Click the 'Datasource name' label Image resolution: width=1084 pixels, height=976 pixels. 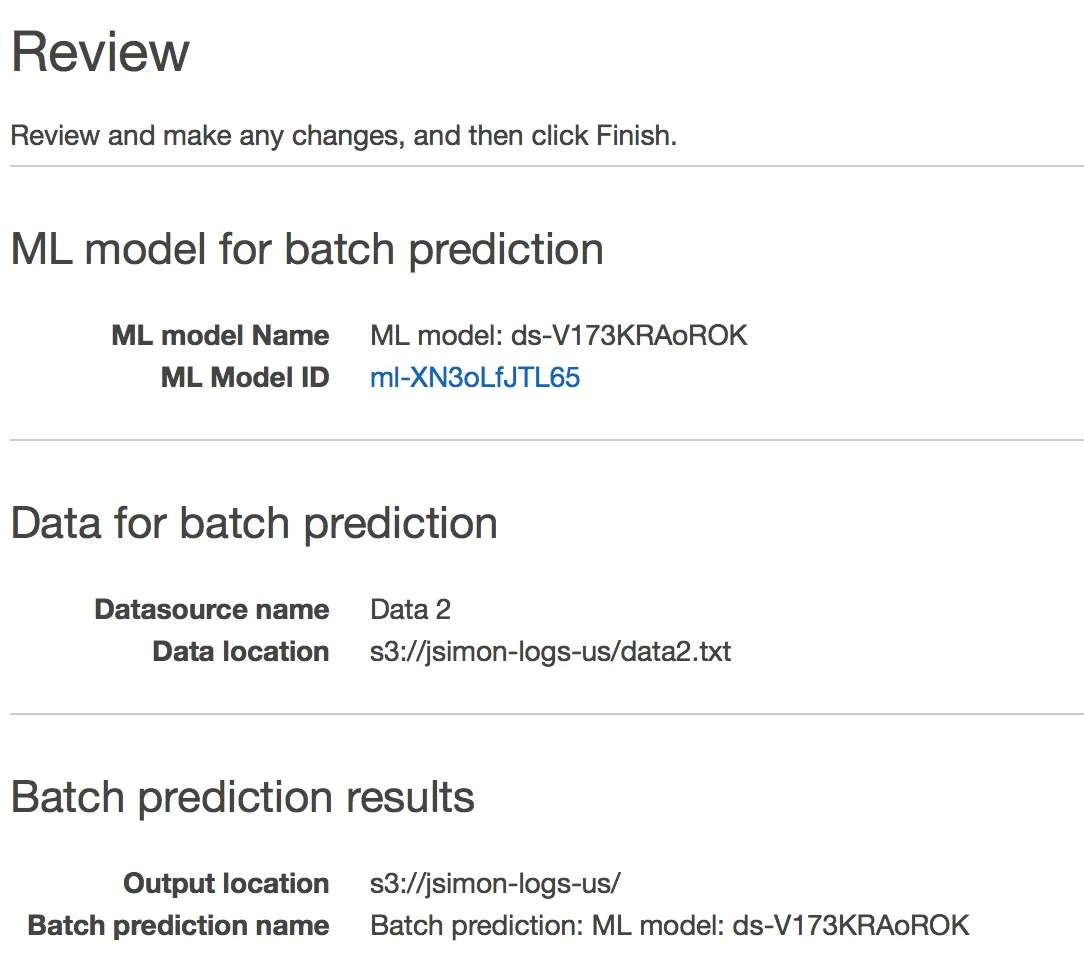[212, 610]
